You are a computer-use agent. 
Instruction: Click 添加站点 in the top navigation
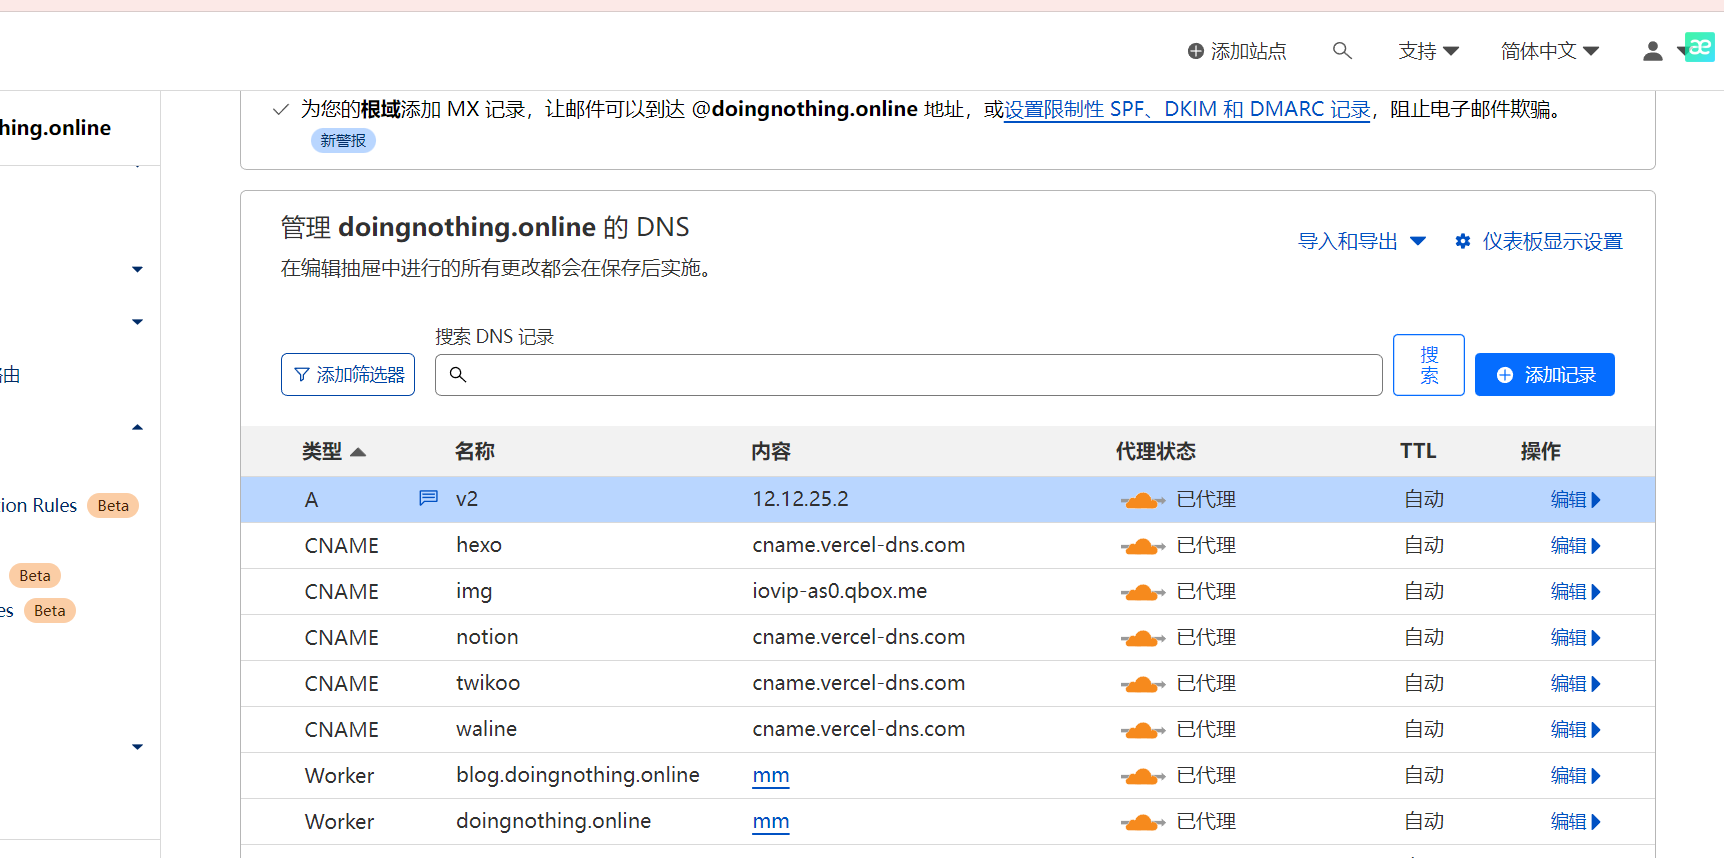click(x=1237, y=51)
